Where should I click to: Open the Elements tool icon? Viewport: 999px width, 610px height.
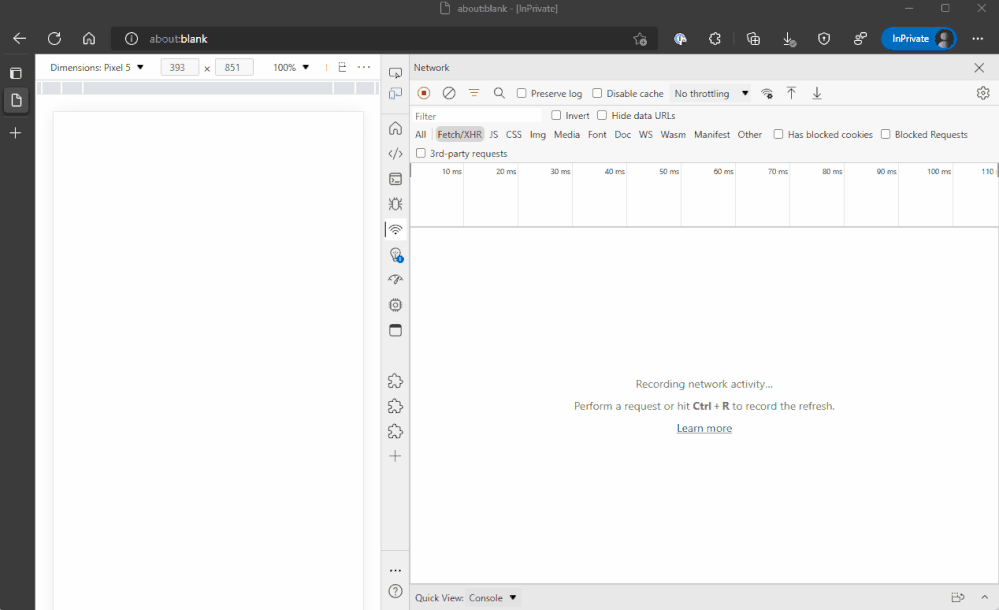(396, 154)
